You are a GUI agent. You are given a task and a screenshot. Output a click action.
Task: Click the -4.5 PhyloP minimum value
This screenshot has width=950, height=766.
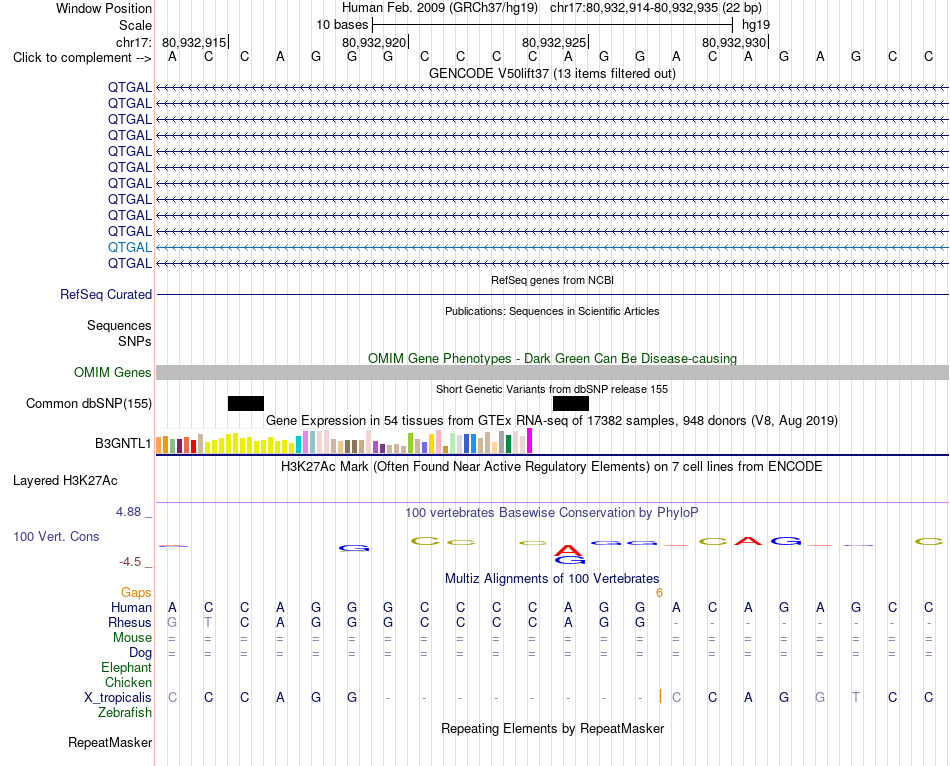tap(130, 562)
